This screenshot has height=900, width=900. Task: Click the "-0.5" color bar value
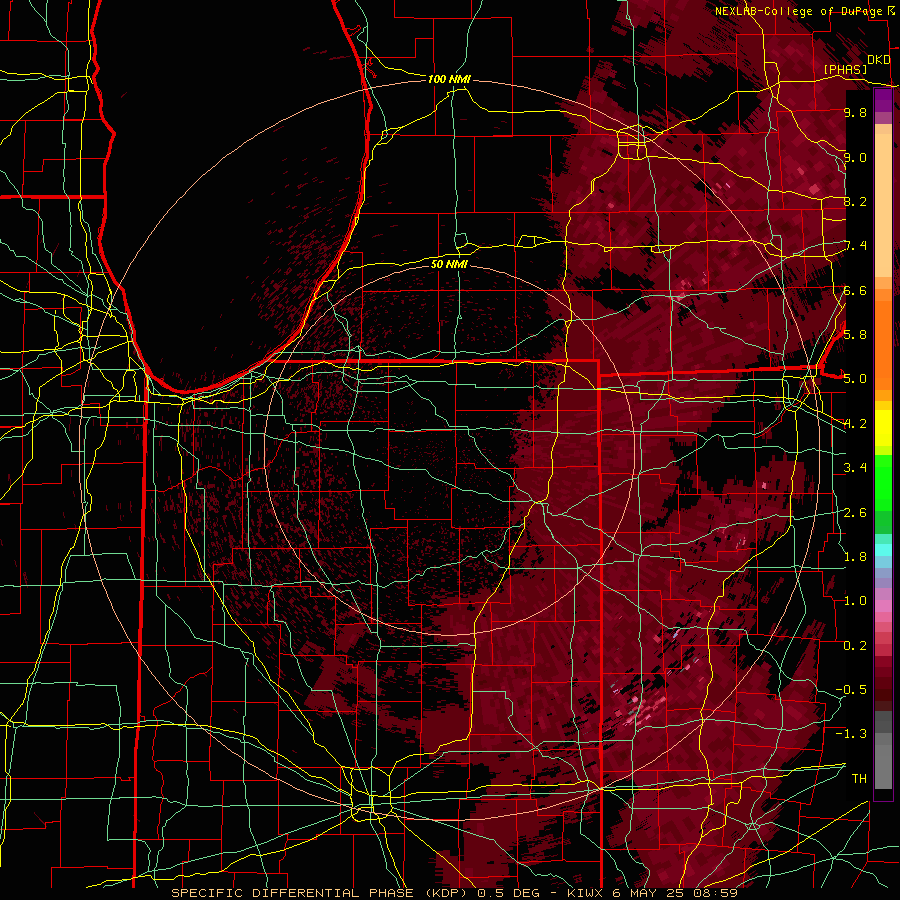click(x=851, y=689)
